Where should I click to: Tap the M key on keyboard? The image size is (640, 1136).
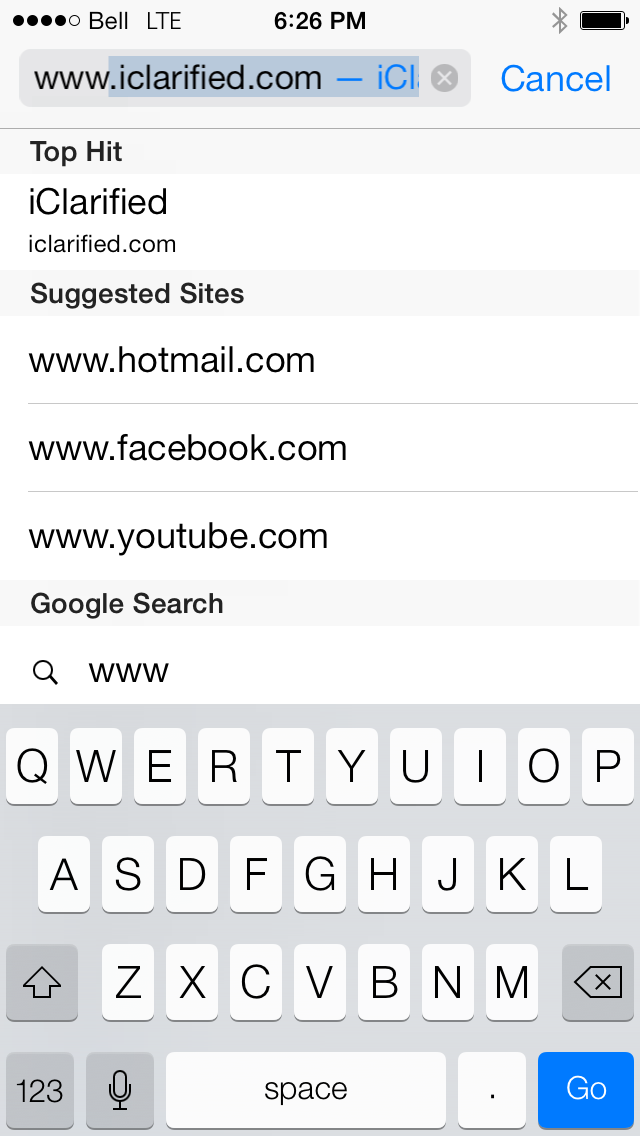512,982
